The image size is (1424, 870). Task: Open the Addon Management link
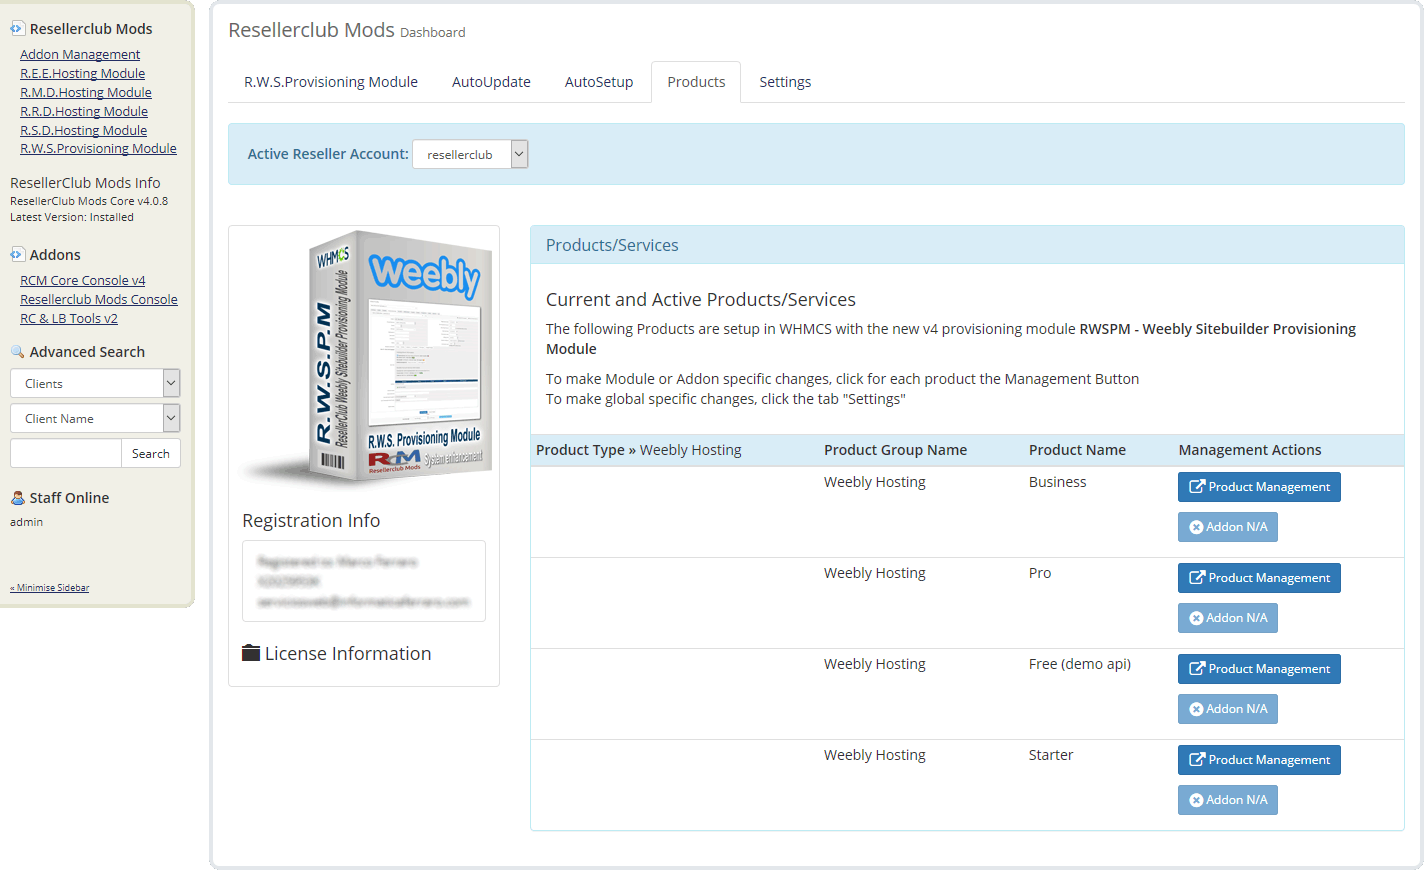point(80,54)
